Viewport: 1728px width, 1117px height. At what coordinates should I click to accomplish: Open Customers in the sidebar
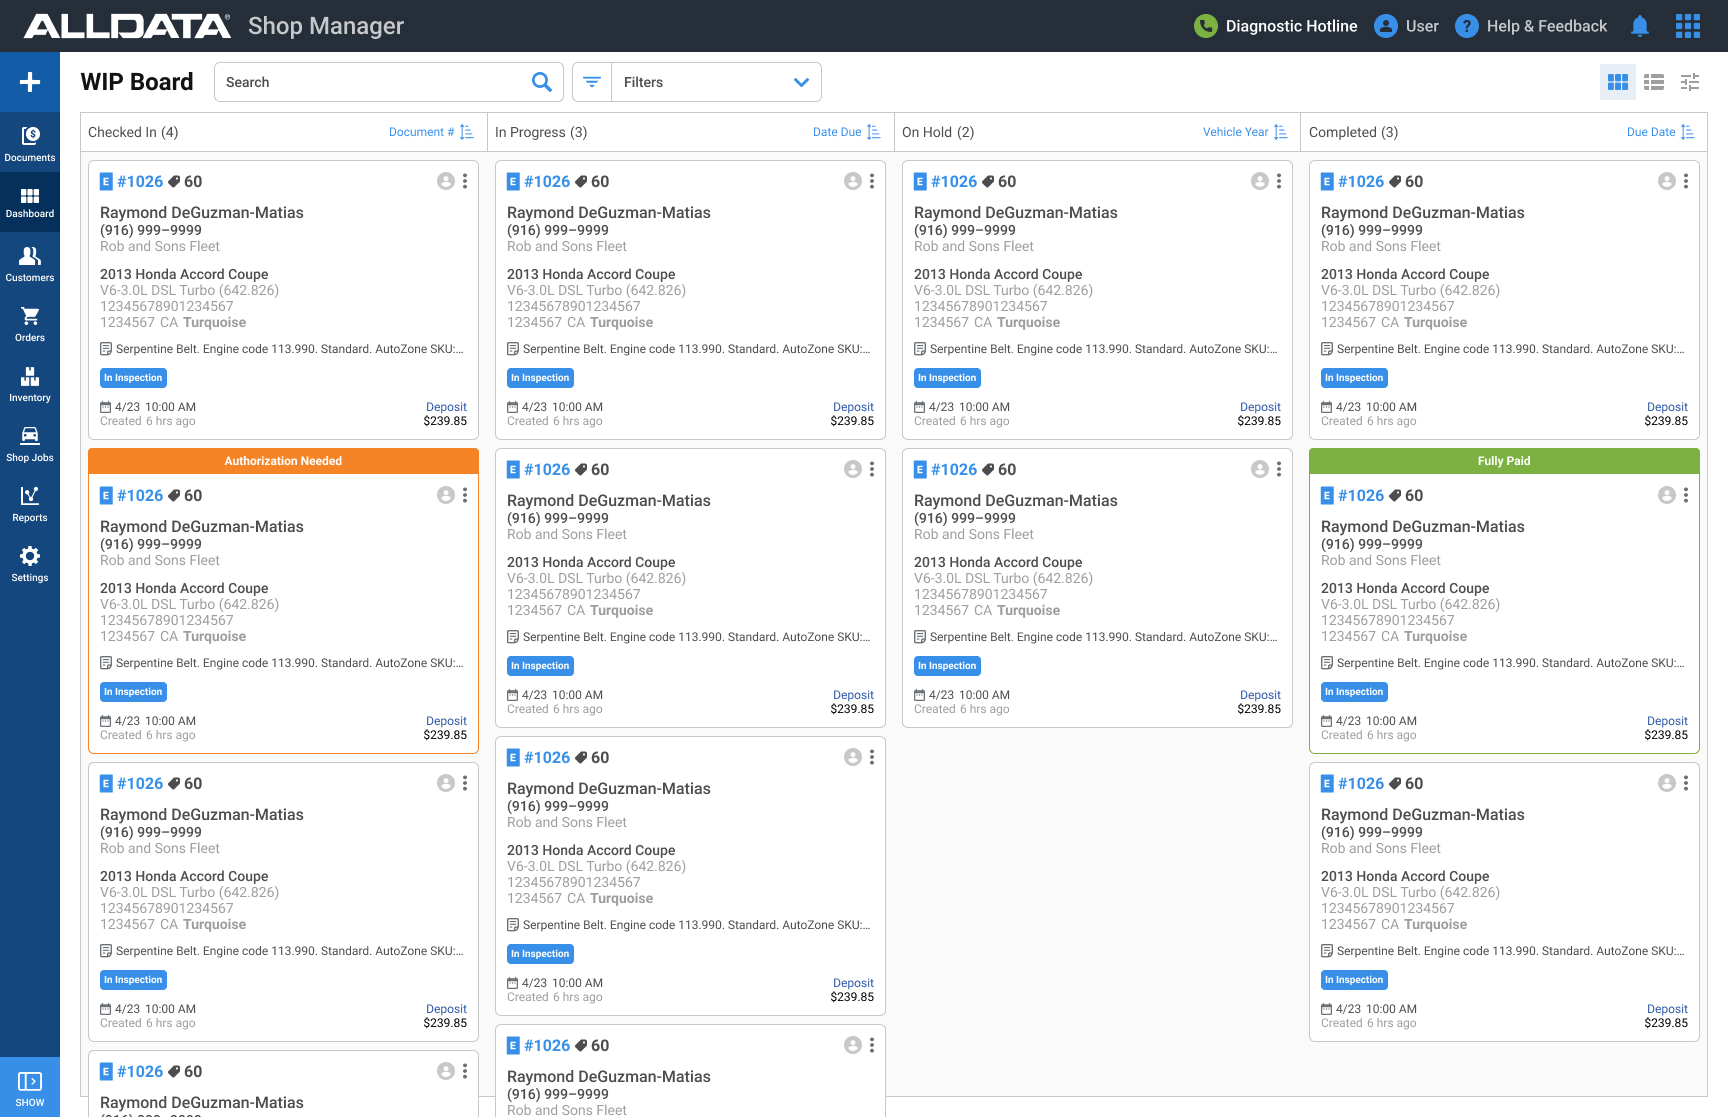[x=30, y=264]
